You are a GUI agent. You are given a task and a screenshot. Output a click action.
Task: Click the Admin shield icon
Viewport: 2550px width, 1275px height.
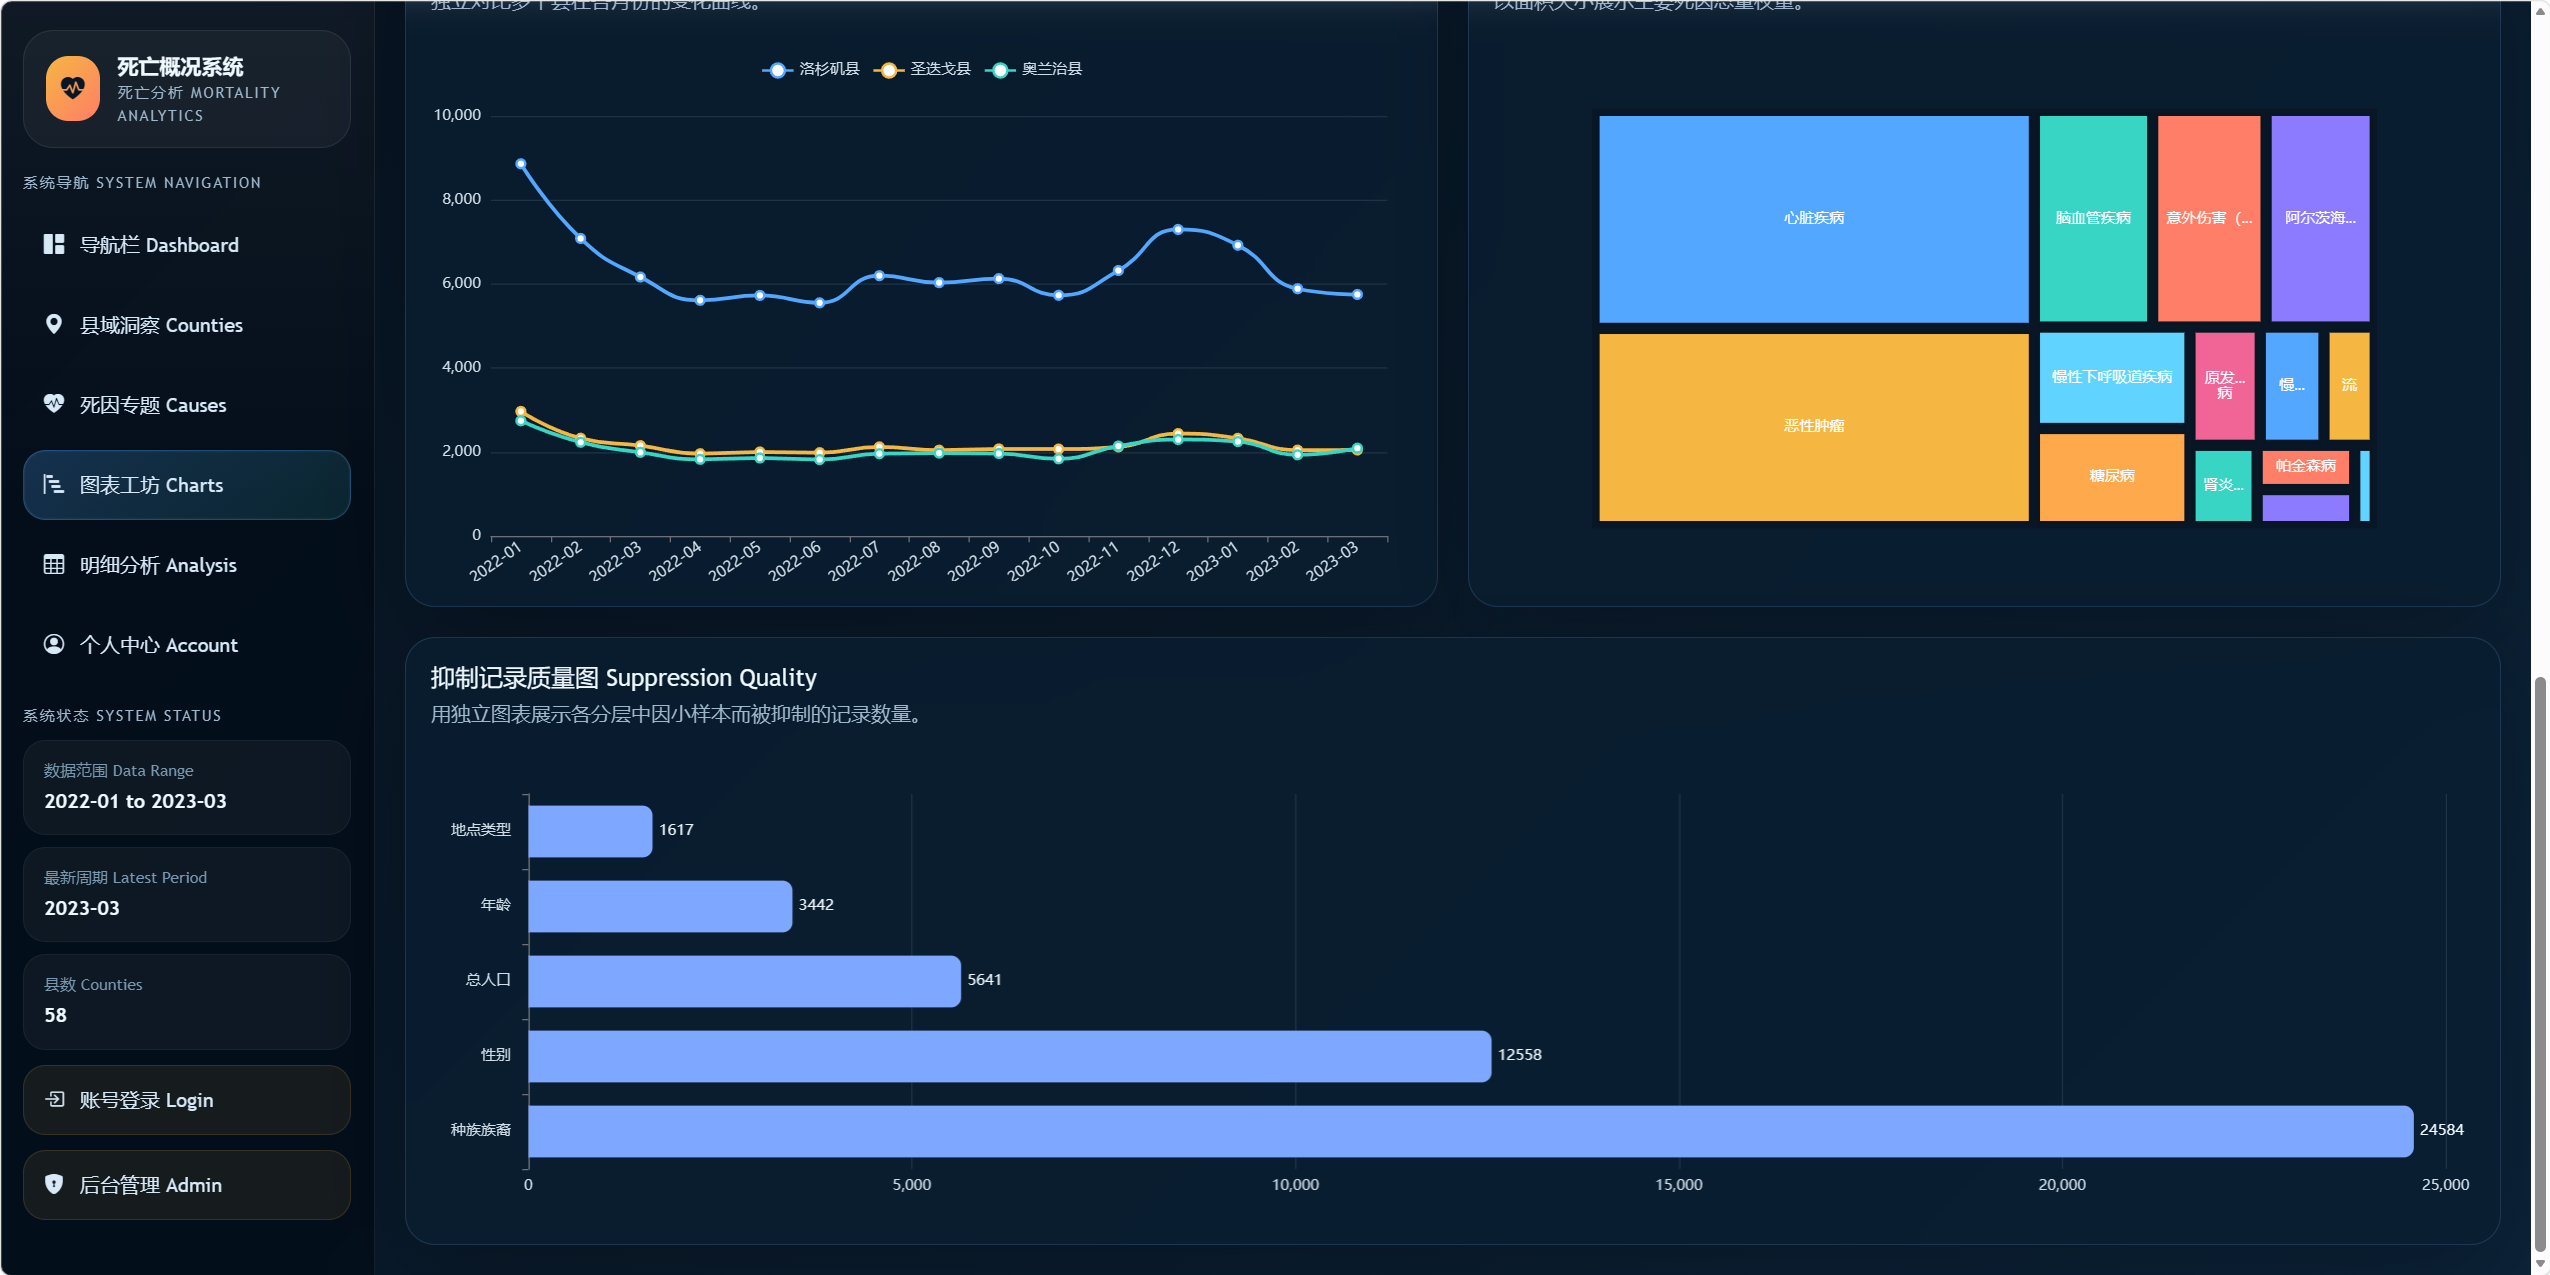point(54,1185)
